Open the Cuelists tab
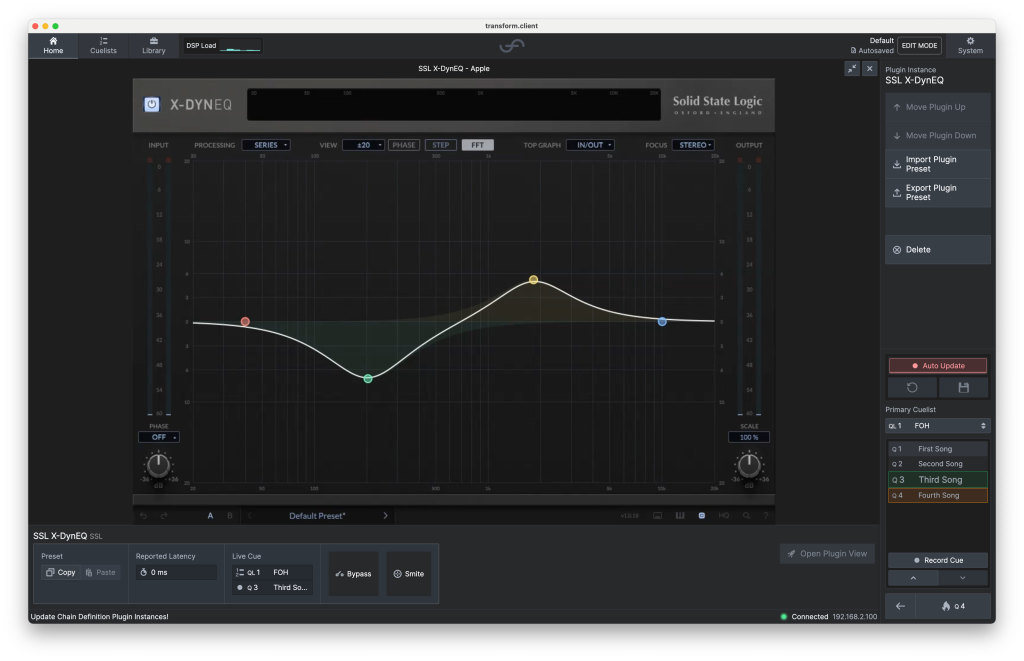The height and width of the screenshot is (661, 1024). 103,46
